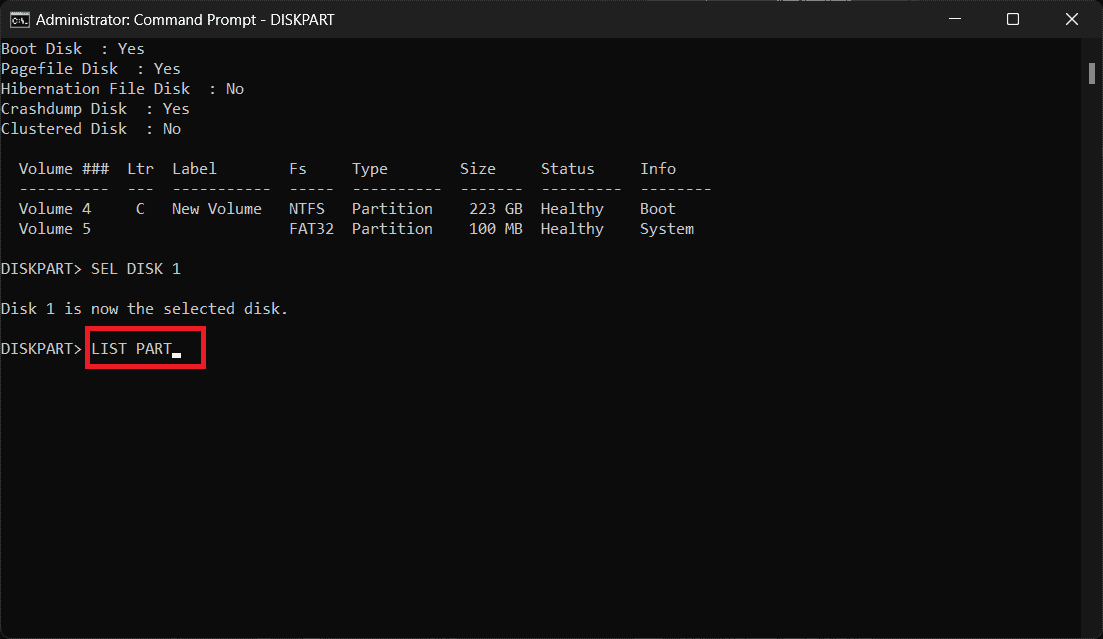Click 'Disk 1 is now the selected disk' message
The width and height of the screenshot is (1103, 639).
pyautogui.click(x=144, y=309)
